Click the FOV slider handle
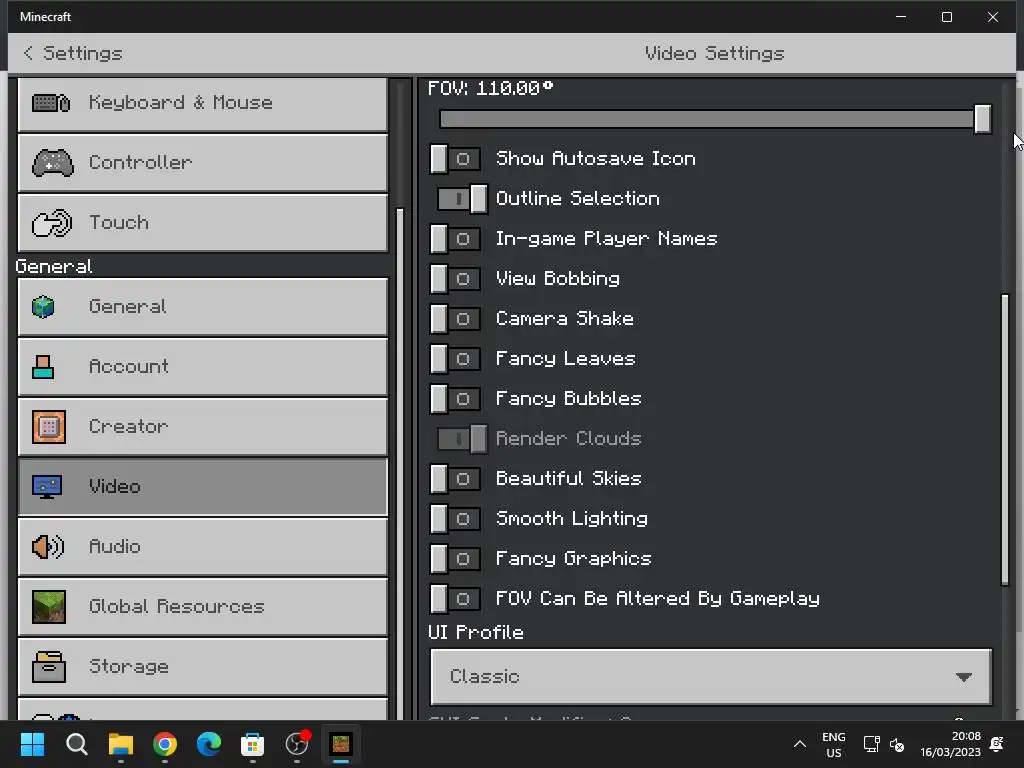 coord(982,119)
